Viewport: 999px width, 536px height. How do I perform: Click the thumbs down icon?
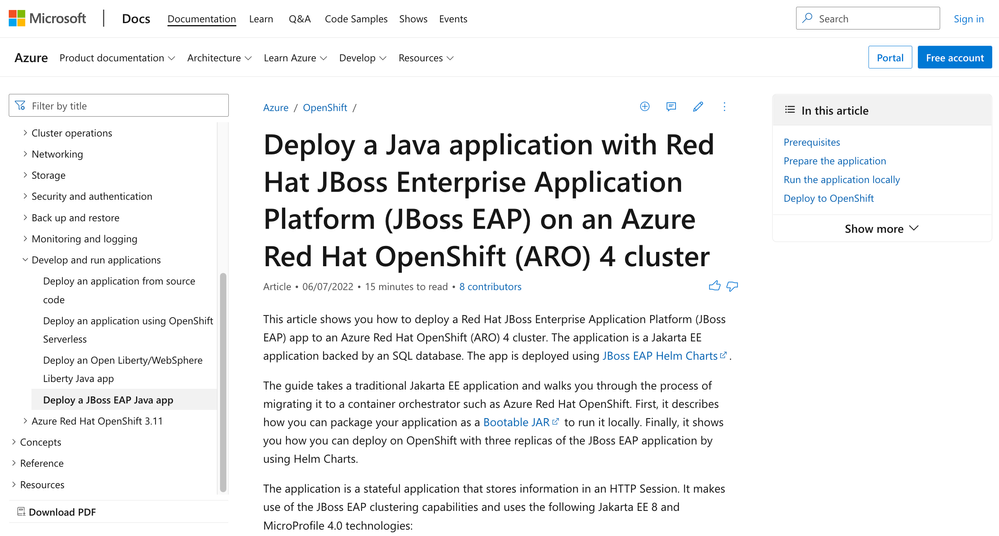tap(732, 286)
